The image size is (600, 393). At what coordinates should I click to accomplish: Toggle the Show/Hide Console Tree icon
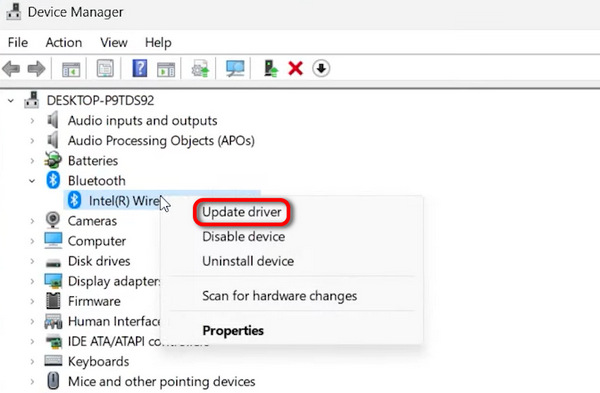pyautogui.click(x=71, y=69)
